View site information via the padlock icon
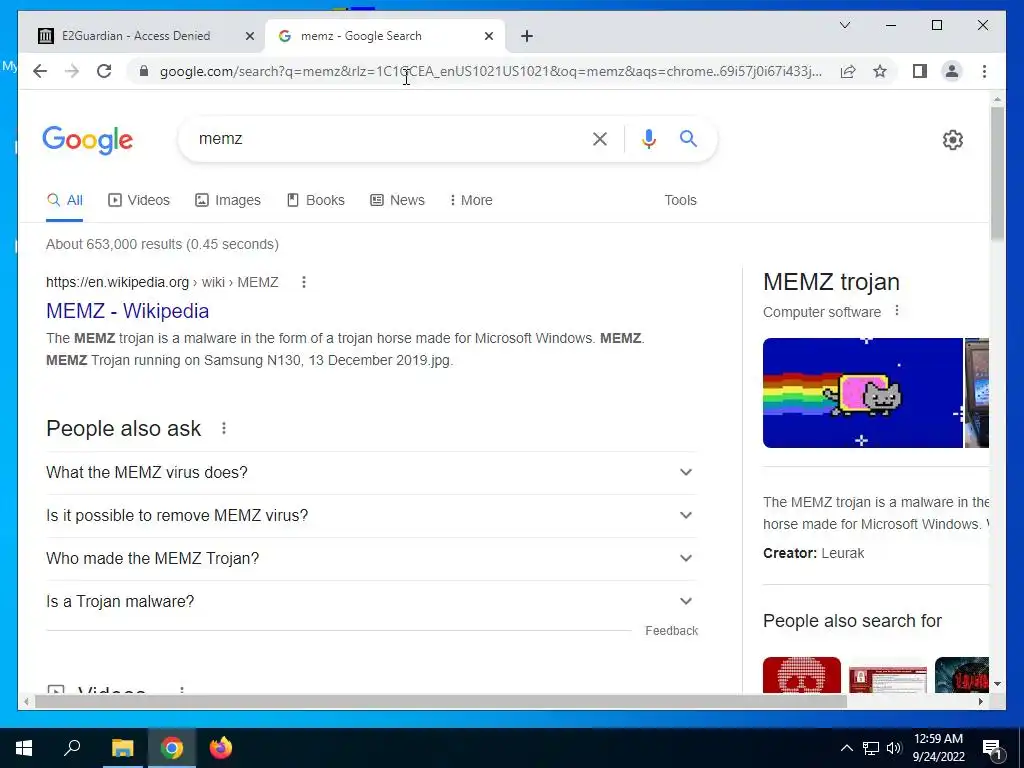Screen dimensions: 1024x768 [x=144, y=71]
